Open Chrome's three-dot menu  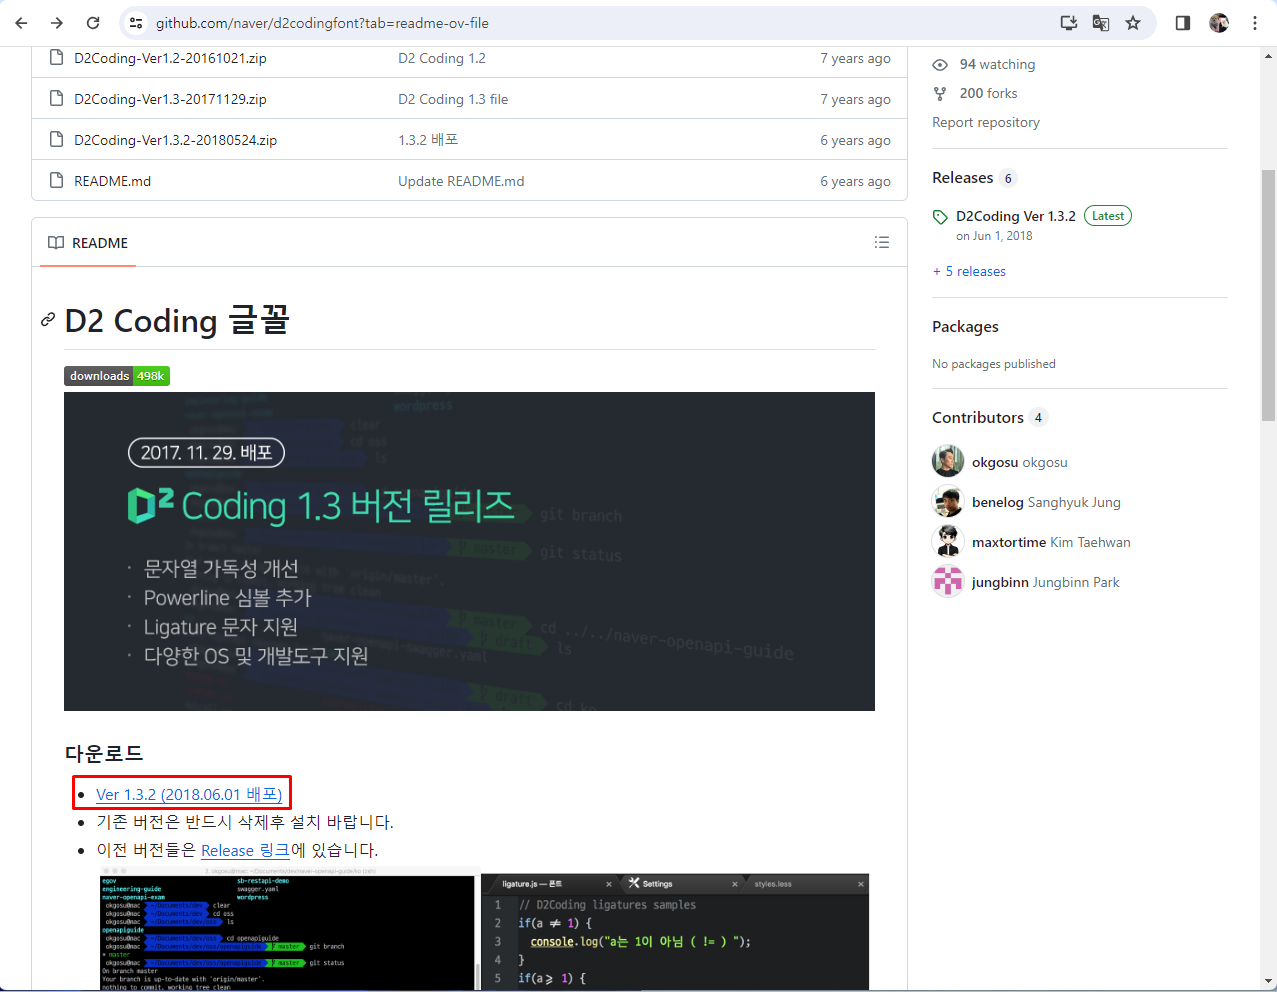tap(1255, 22)
